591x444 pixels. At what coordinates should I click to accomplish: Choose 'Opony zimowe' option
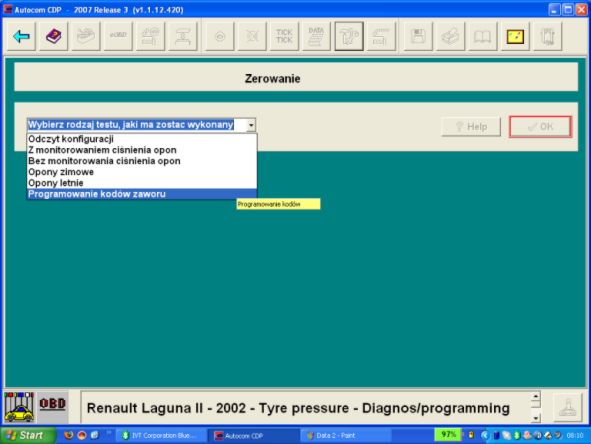tap(142, 172)
